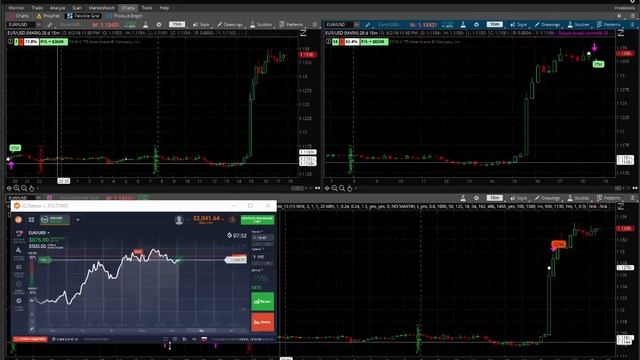
Task: Click the EUR/USD symbol field in top-right chart
Action: pyautogui.click(x=339, y=25)
